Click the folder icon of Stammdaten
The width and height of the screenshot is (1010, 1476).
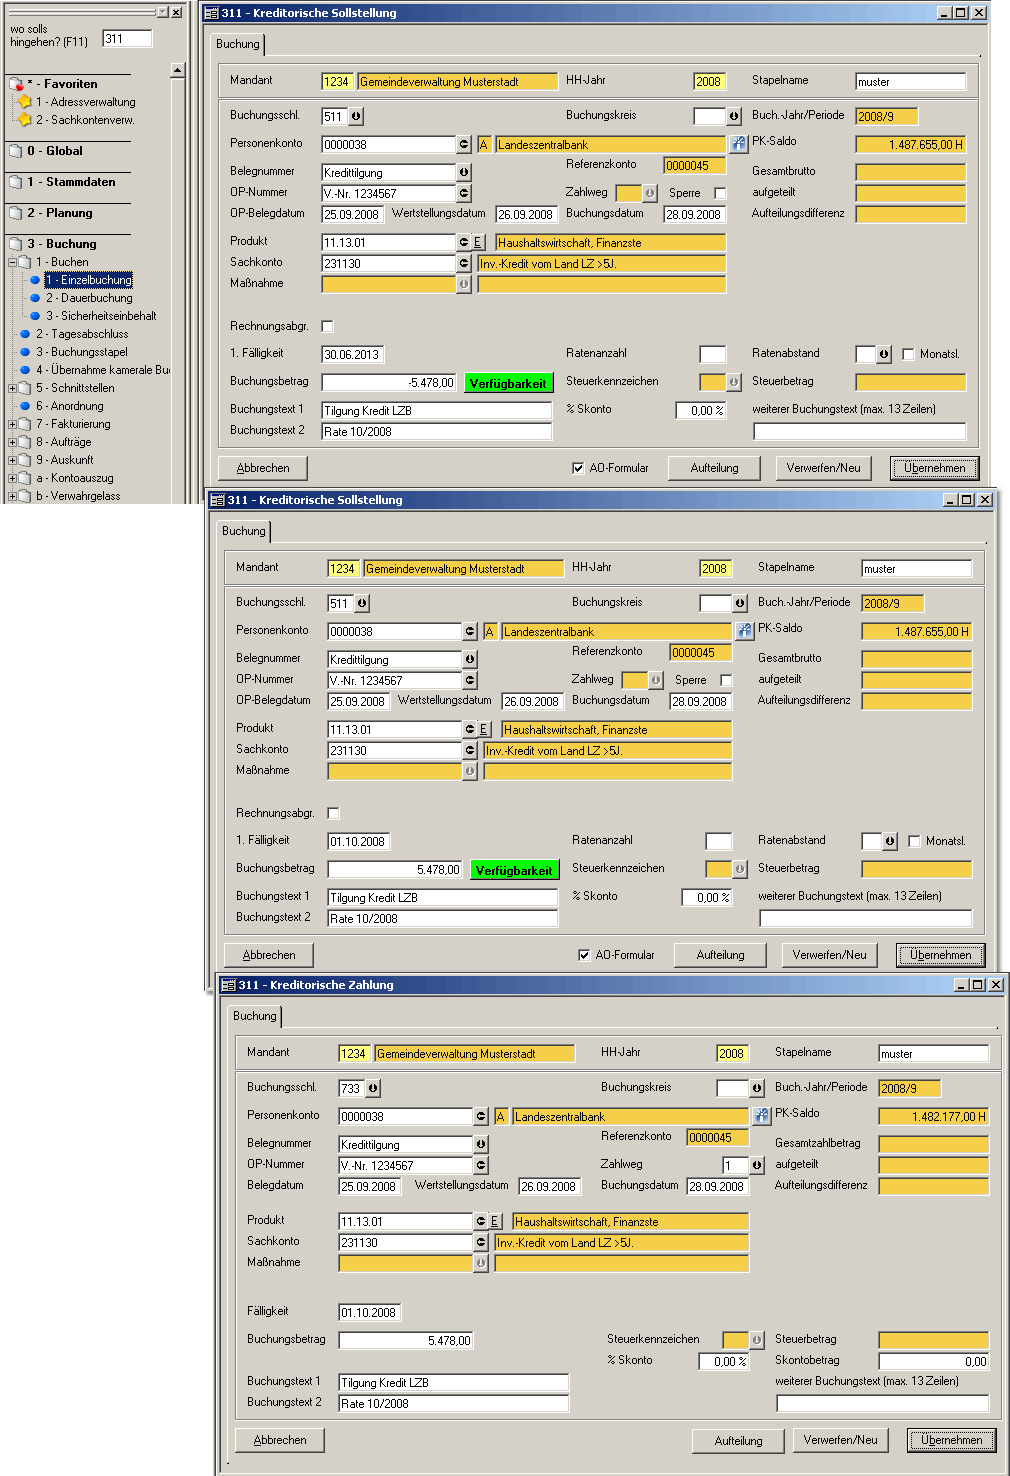tap(15, 182)
